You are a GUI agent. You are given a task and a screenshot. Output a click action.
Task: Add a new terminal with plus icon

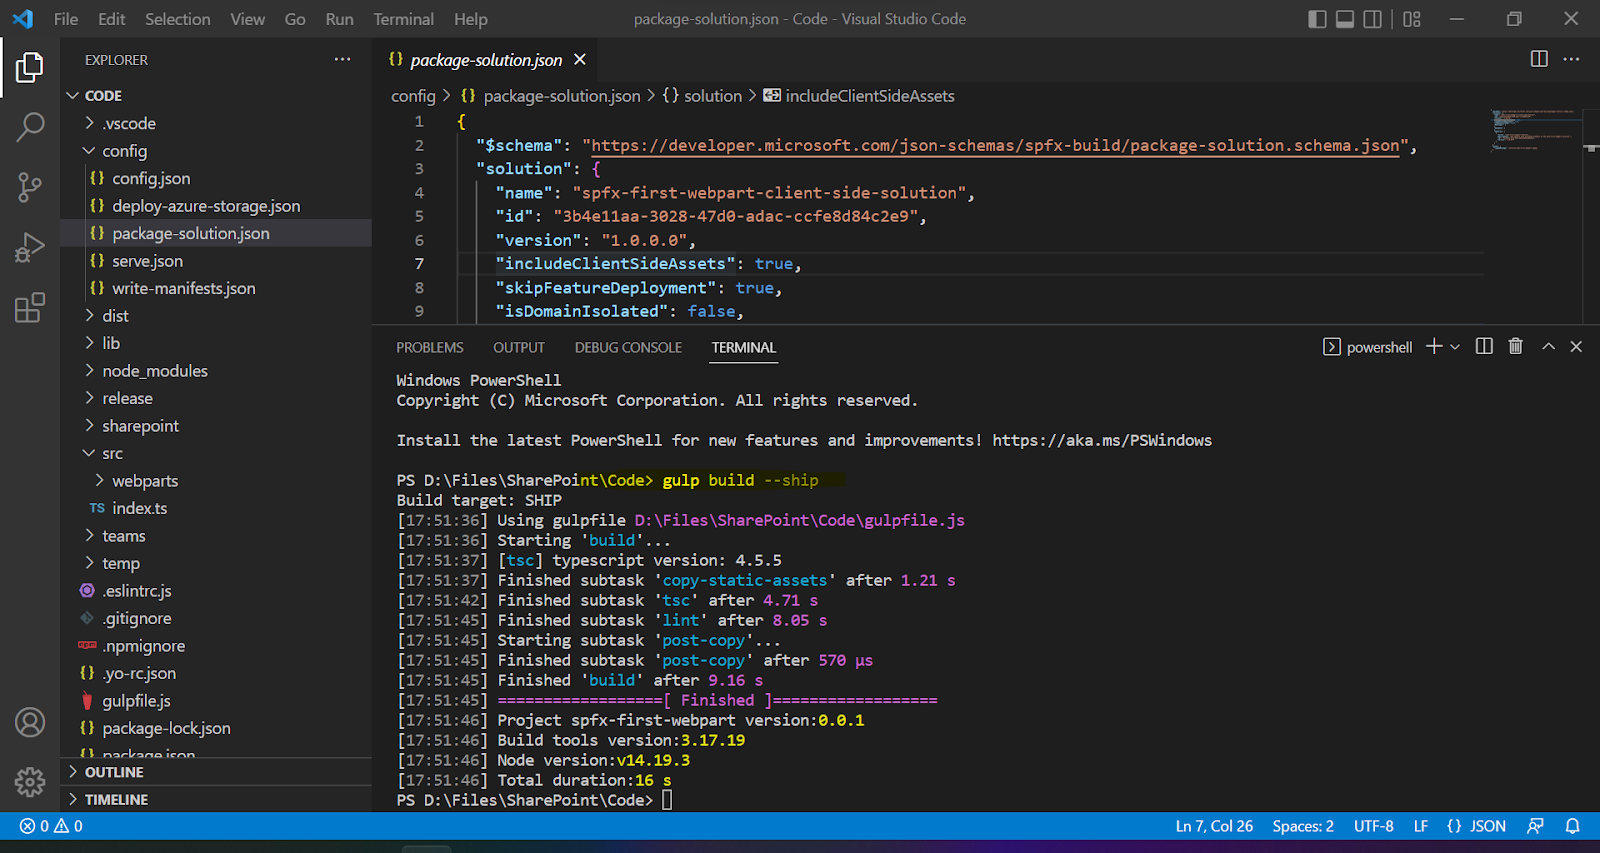pyautogui.click(x=1434, y=346)
